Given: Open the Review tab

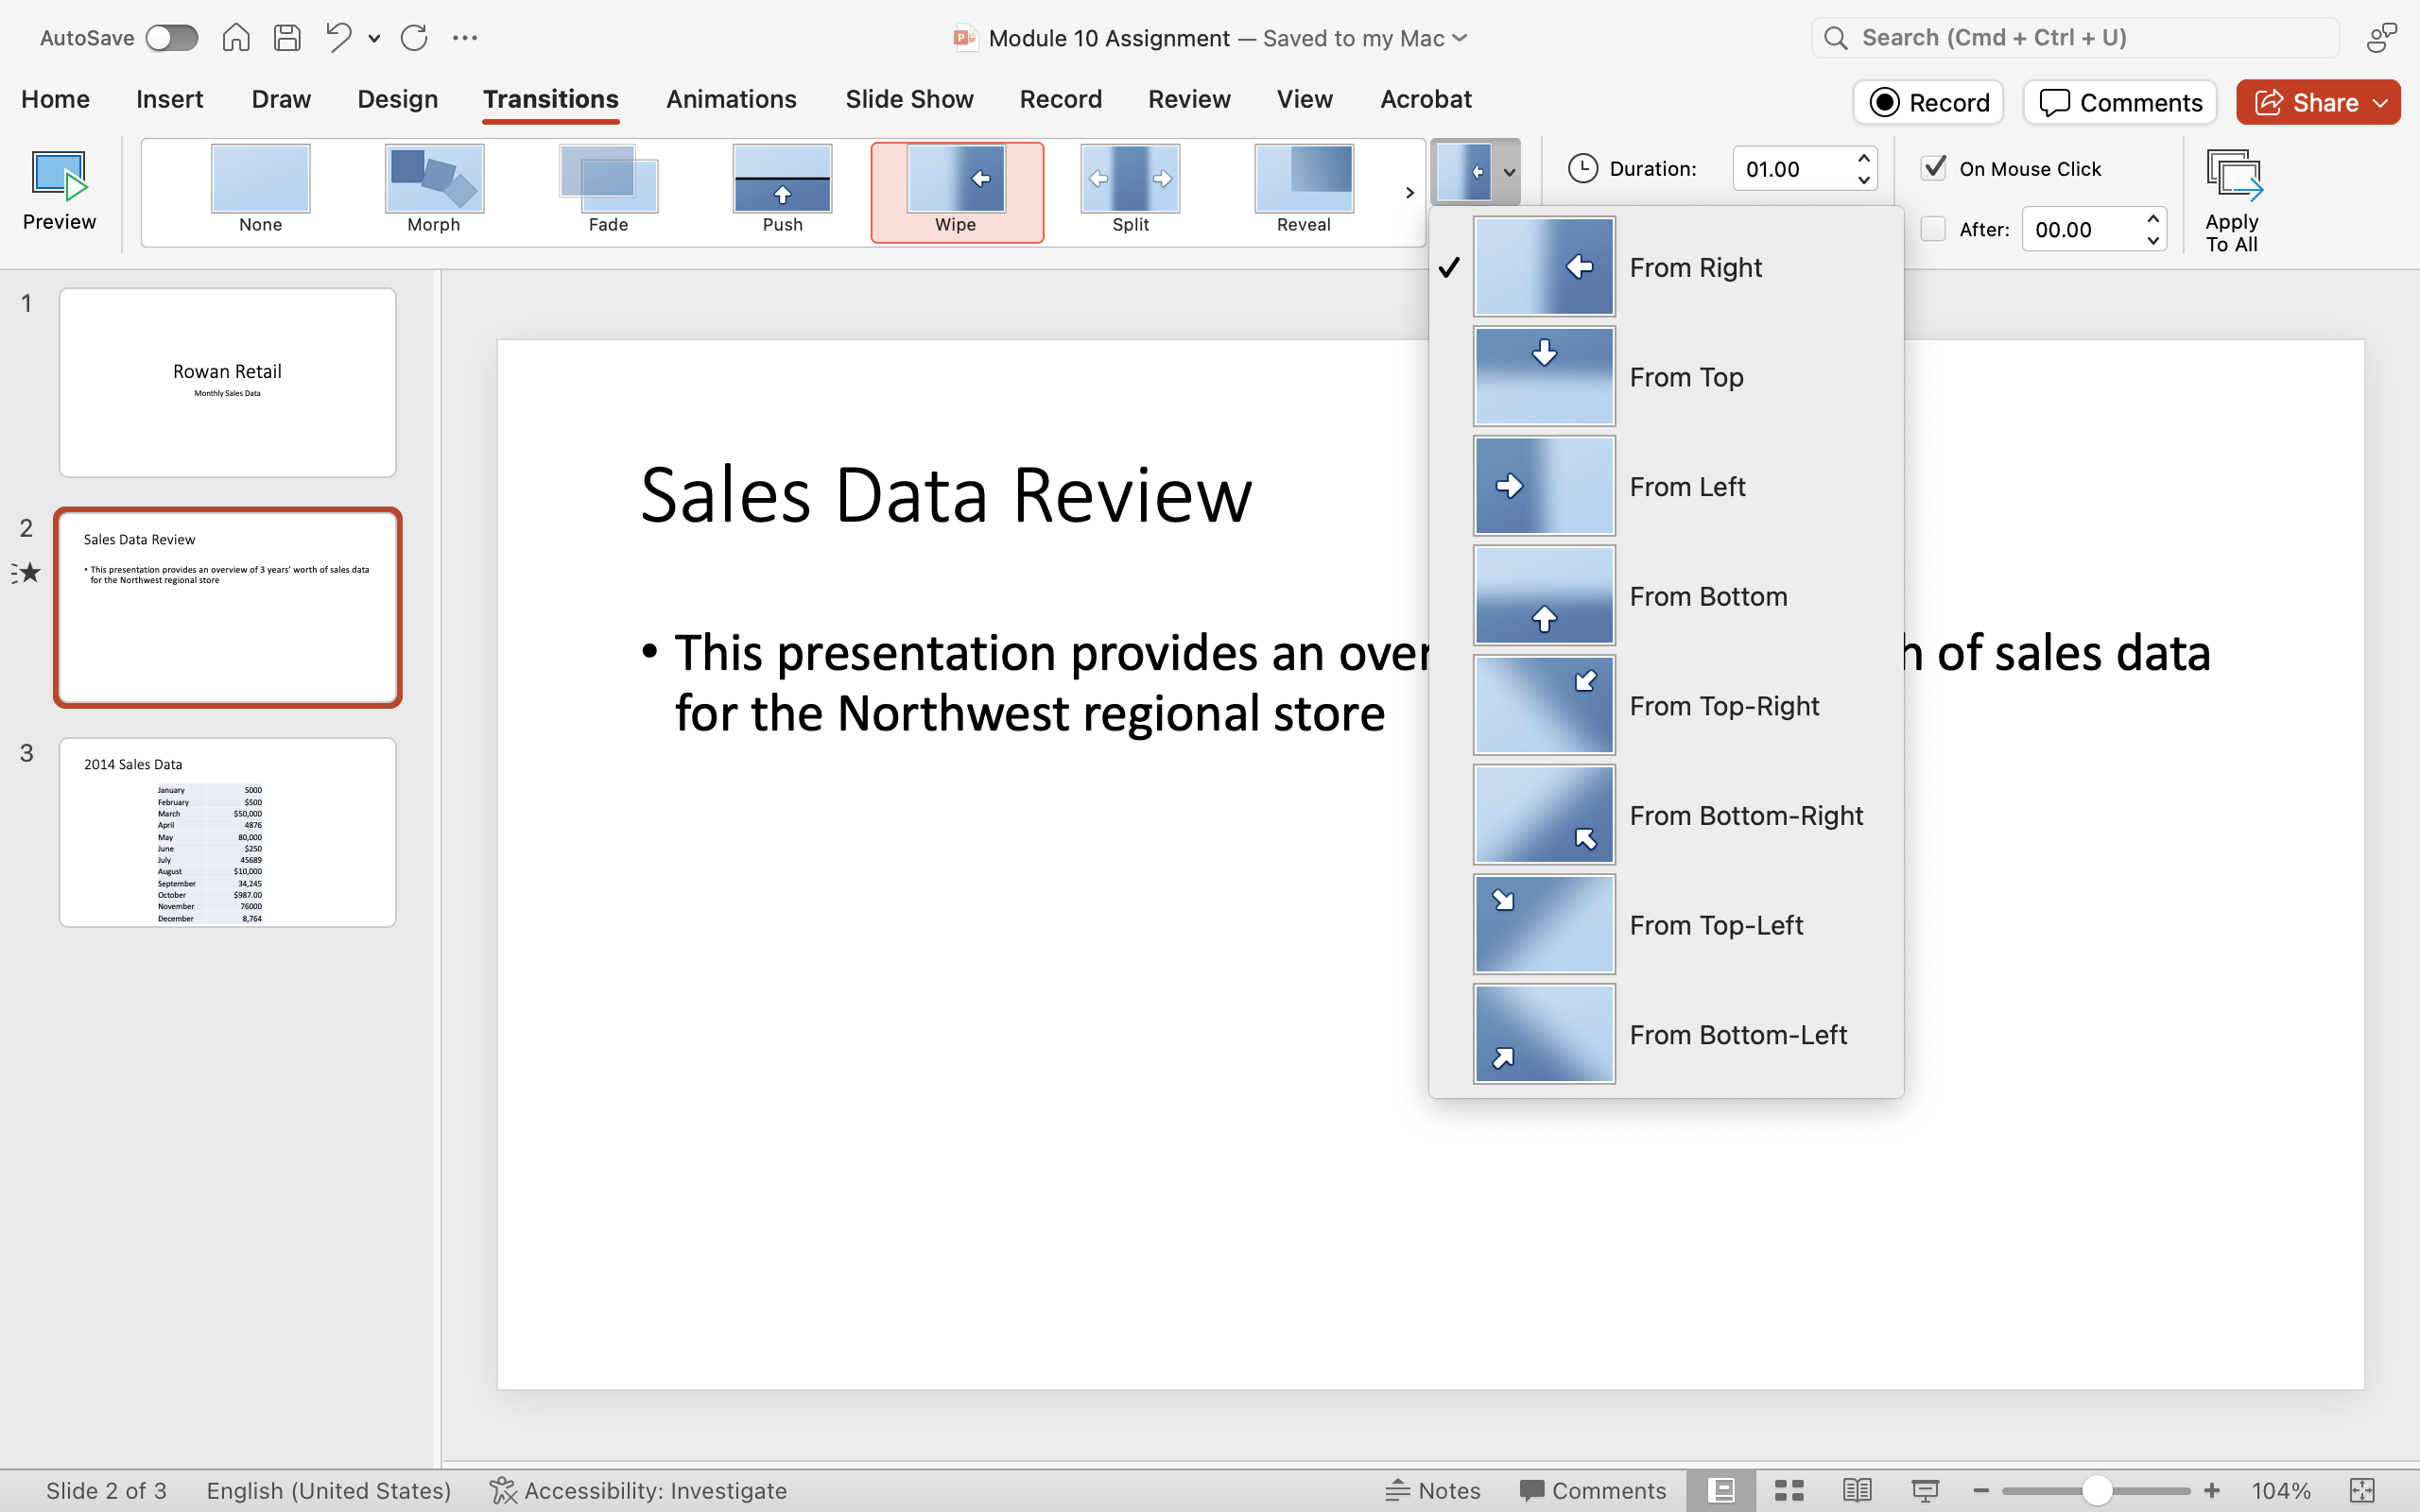Looking at the screenshot, I should [1189, 99].
